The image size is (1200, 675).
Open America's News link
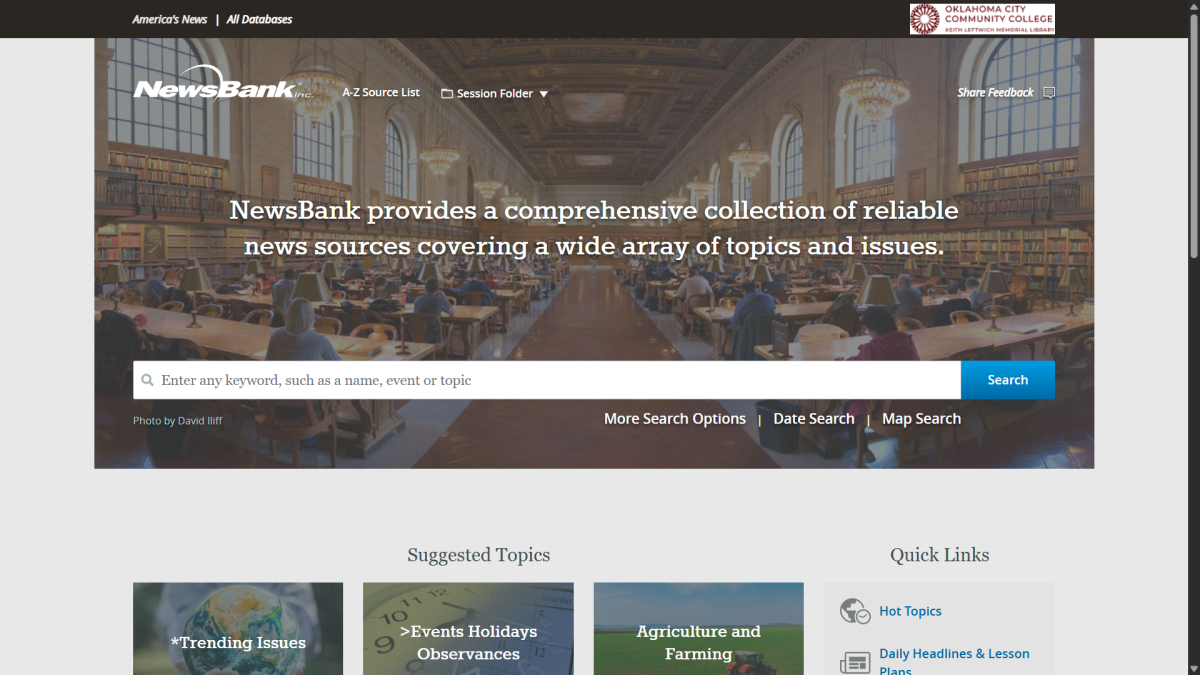pyautogui.click(x=170, y=19)
